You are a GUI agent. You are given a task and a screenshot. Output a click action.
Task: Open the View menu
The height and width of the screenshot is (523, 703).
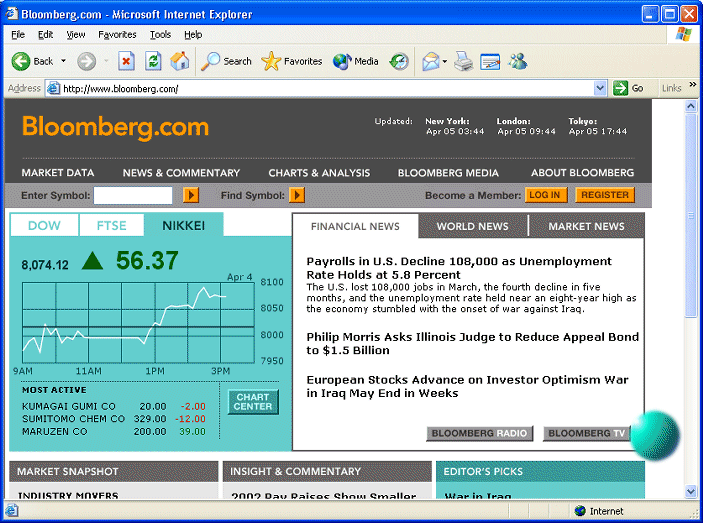click(76, 35)
